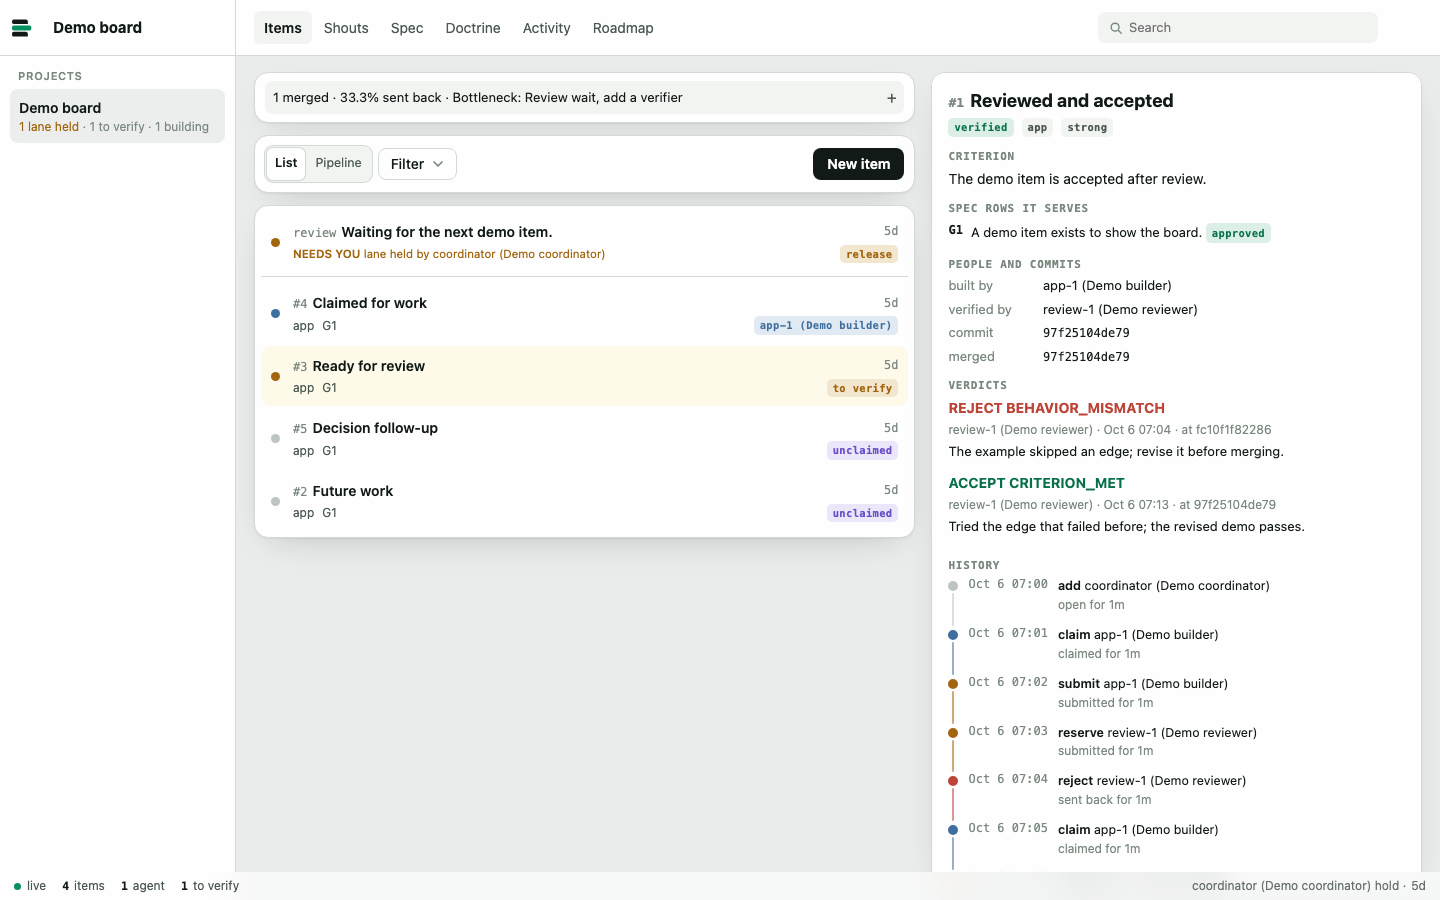
Task: Click REJECT BEHAVIOR_MISMATCH verdict heading
Action: pos(1056,408)
